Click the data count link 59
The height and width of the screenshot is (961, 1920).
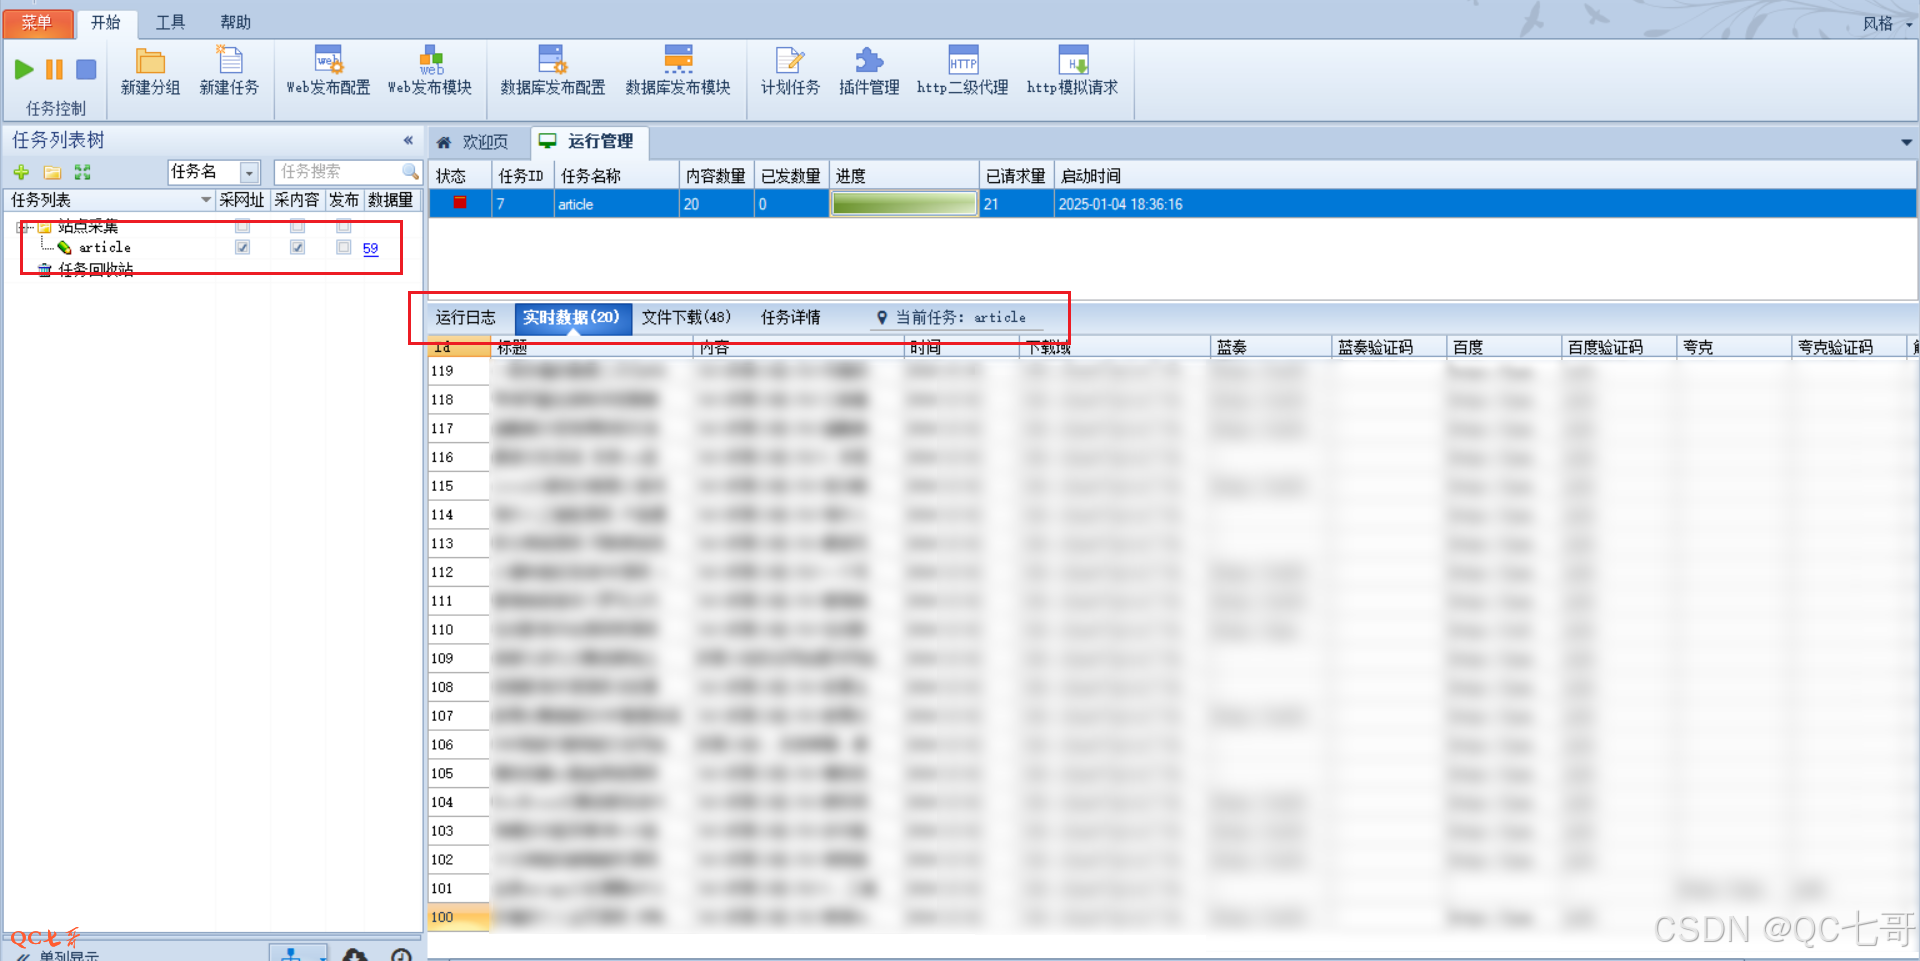370,248
